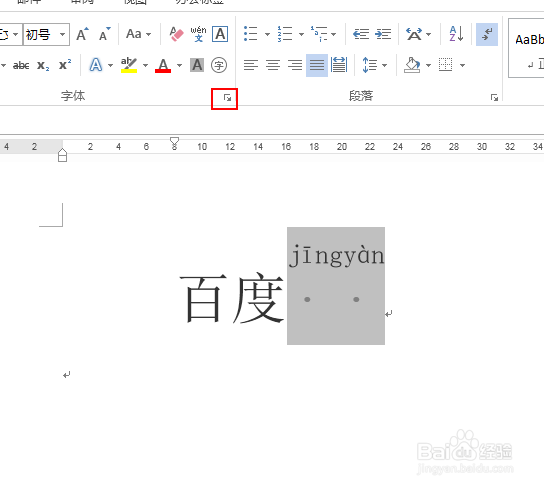Image resolution: width=544 pixels, height=488 pixels.
Task: Expand borders dropdown arrow
Action: 462,65
